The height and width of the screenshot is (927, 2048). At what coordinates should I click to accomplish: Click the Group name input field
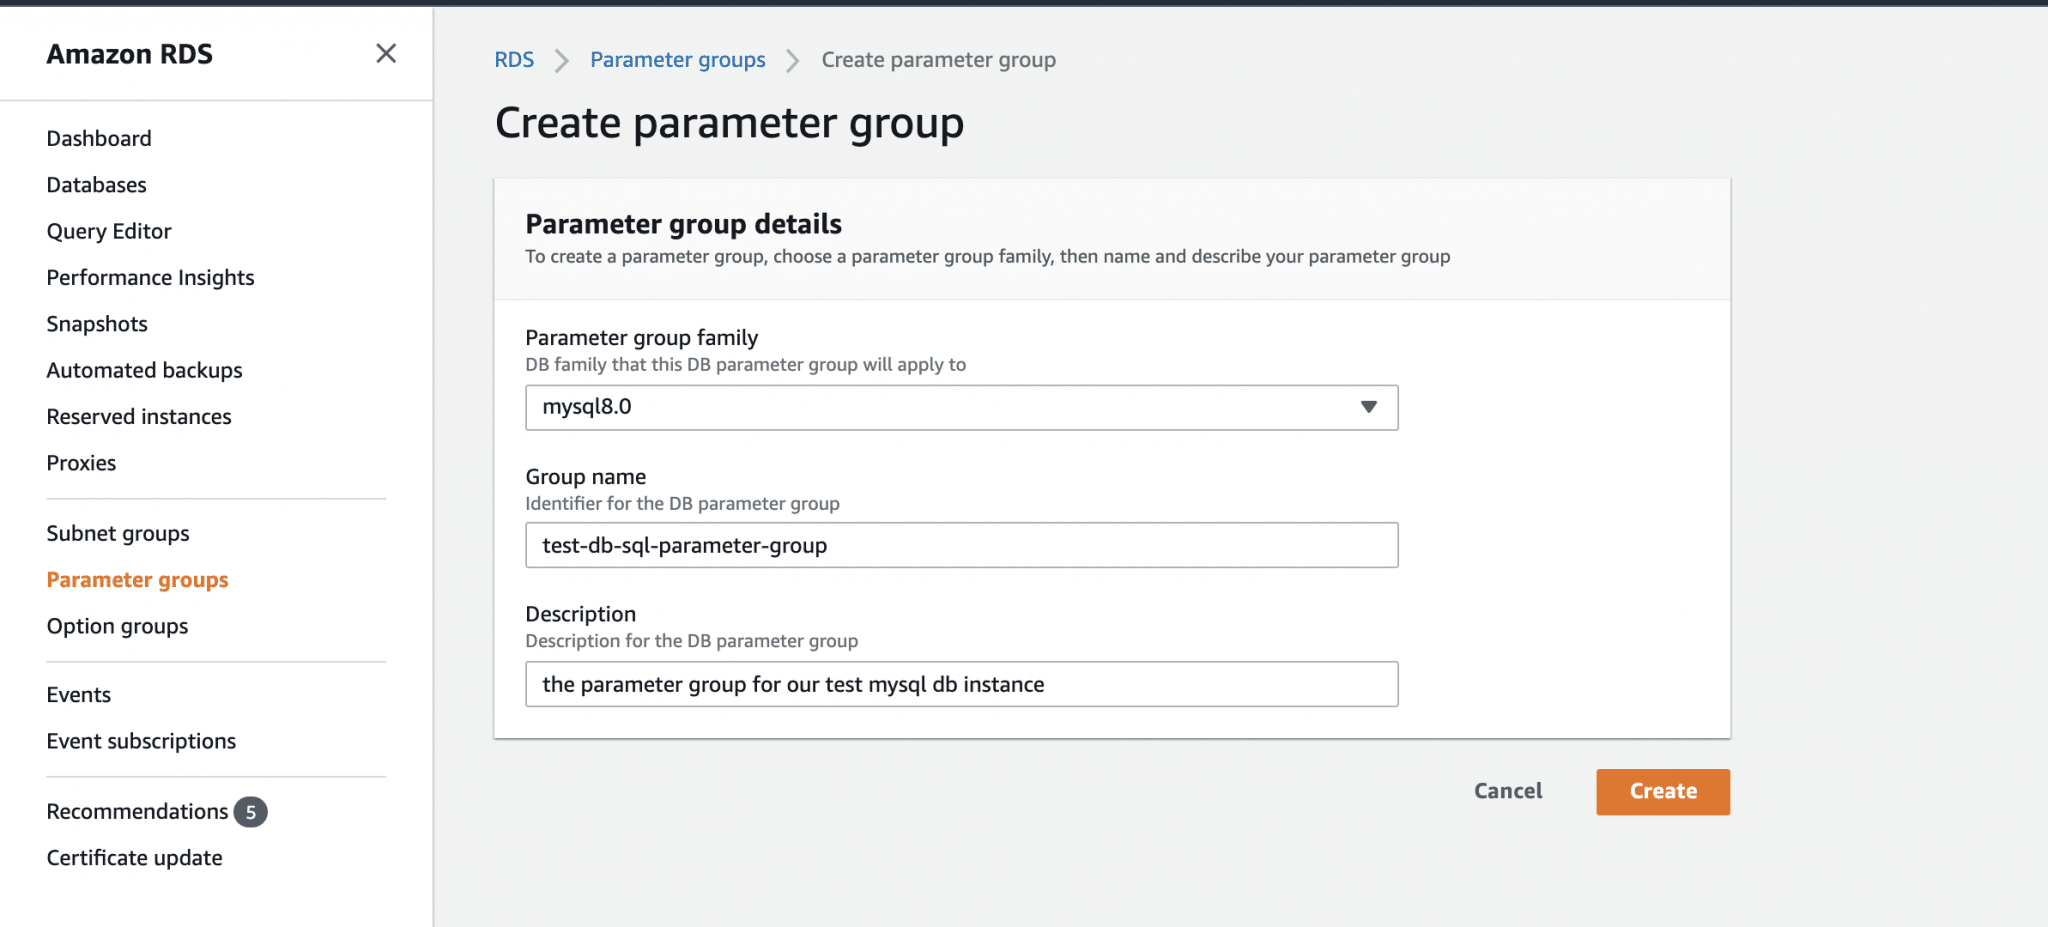click(961, 546)
